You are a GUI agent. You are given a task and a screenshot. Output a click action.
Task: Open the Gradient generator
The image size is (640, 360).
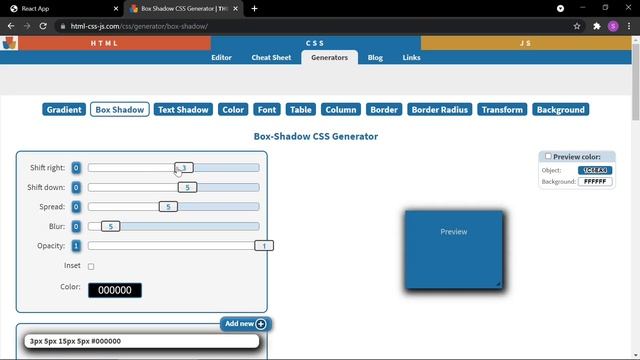click(x=64, y=109)
